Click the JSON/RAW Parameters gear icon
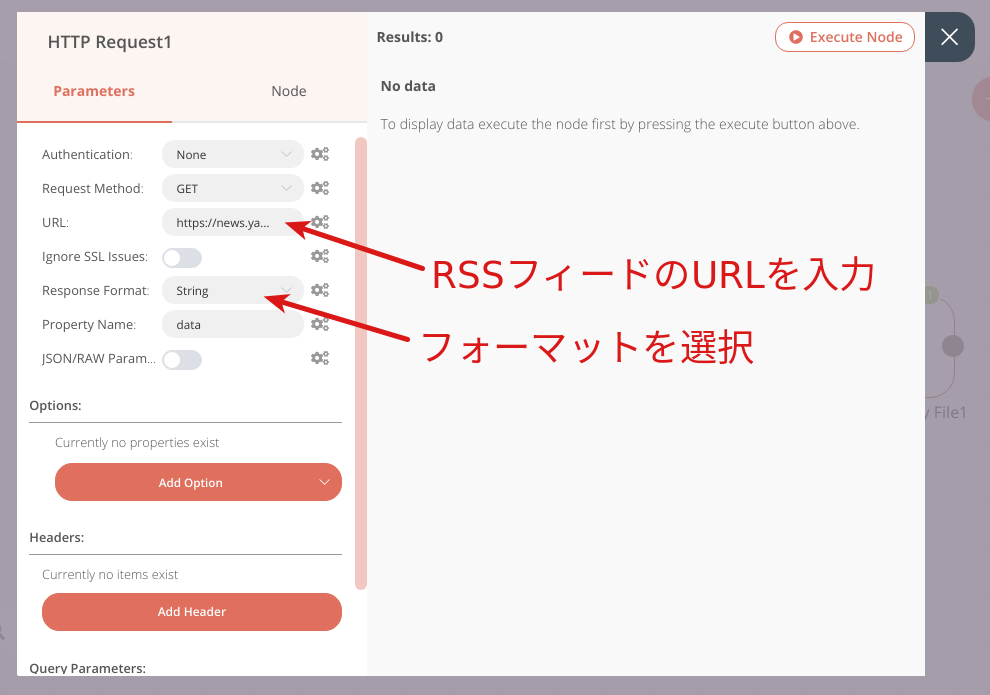This screenshot has width=990, height=695. click(x=319, y=358)
